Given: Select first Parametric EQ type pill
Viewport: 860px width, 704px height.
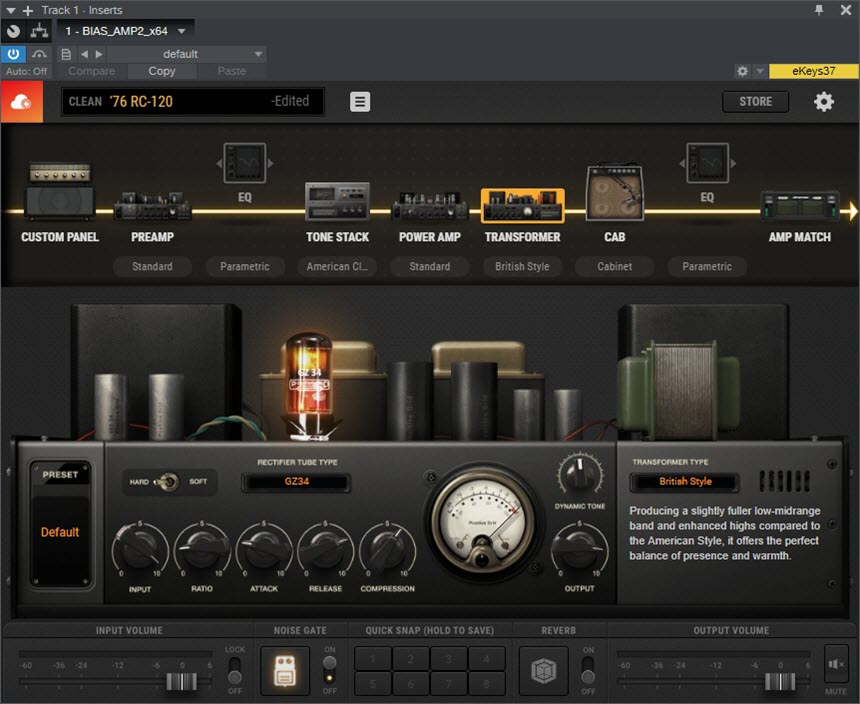Looking at the screenshot, I should click(245, 266).
